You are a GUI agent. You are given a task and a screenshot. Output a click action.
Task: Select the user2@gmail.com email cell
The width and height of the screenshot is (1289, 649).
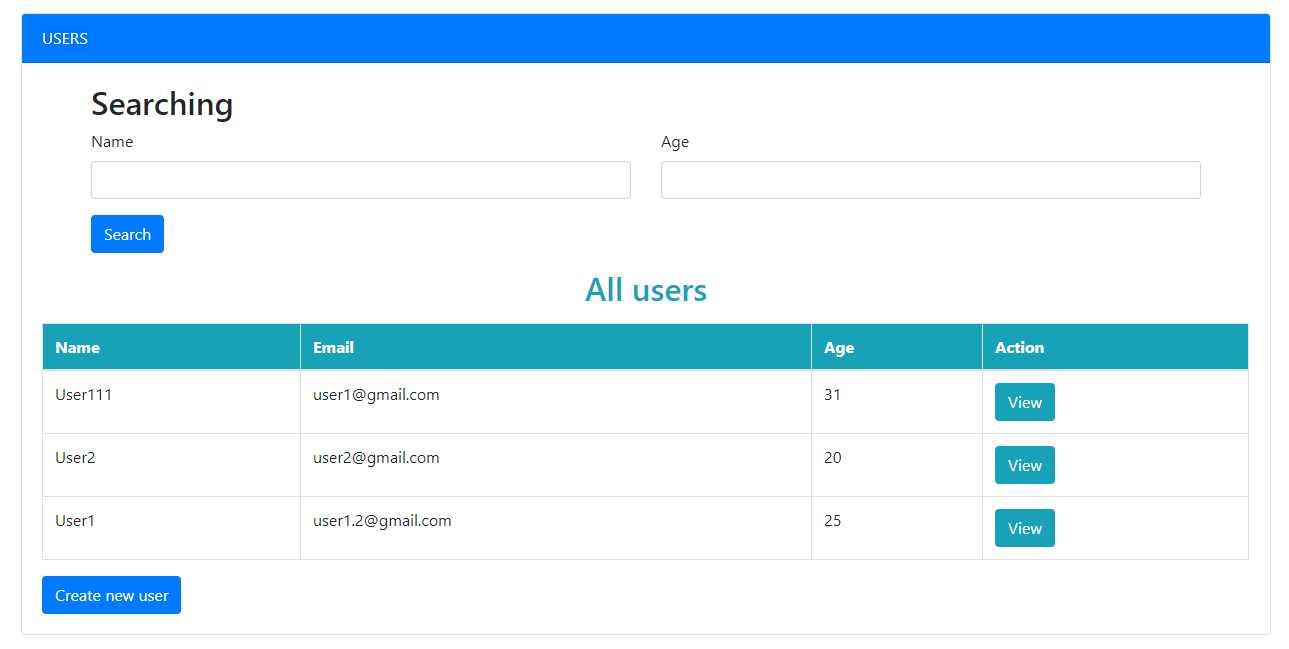click(x=376, y=458)
